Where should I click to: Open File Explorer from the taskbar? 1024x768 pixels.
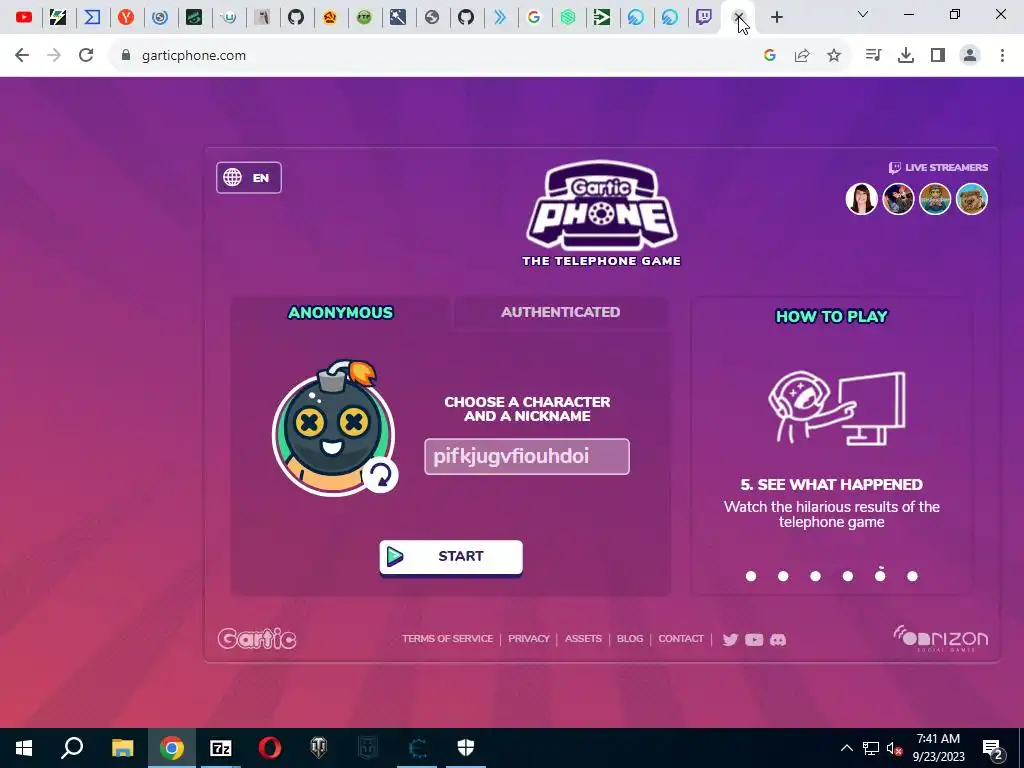122,748
